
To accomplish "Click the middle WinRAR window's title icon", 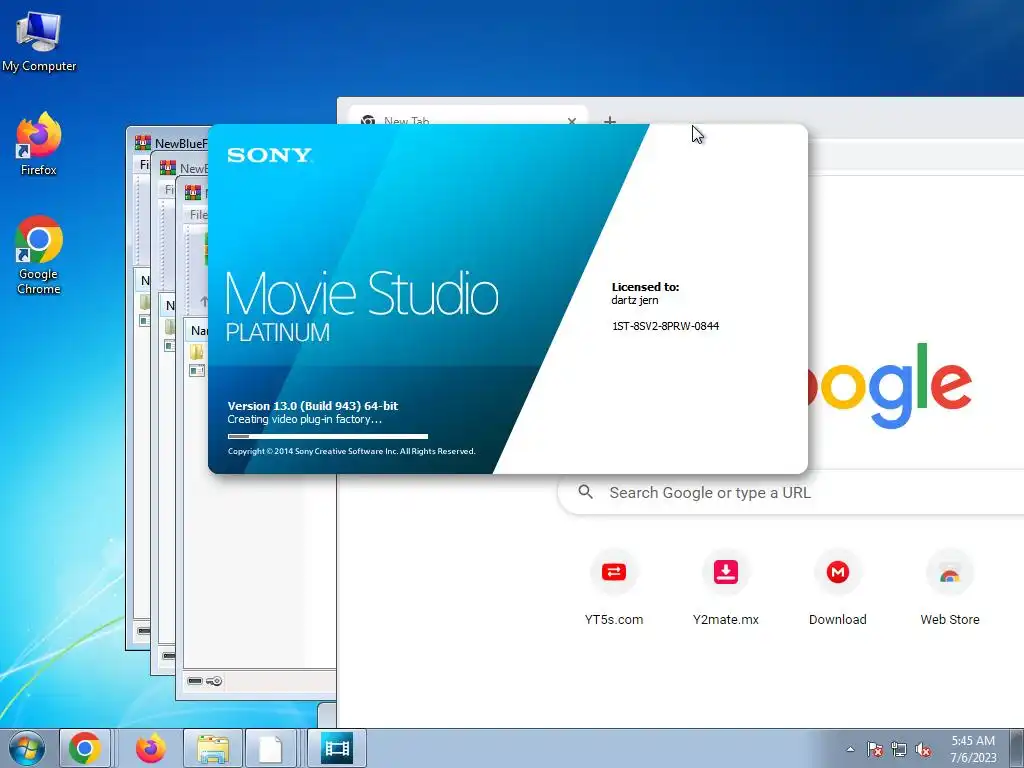I will pos(168,168).
